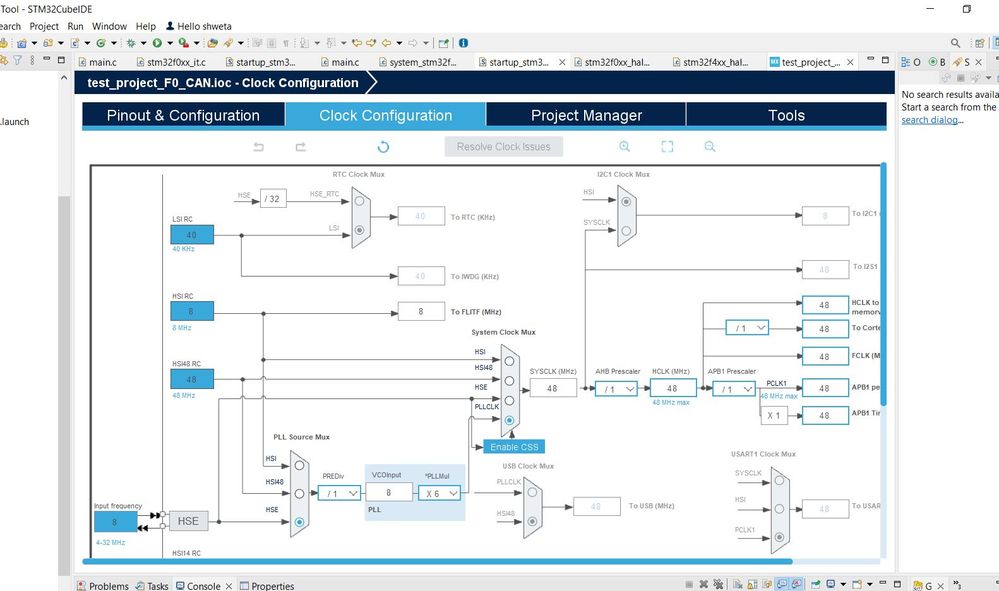The height and width of the screenshot is (591, 999).
Task: Switch to stm32f0xx_it.c editor tab
Action: tap(170, 62)
